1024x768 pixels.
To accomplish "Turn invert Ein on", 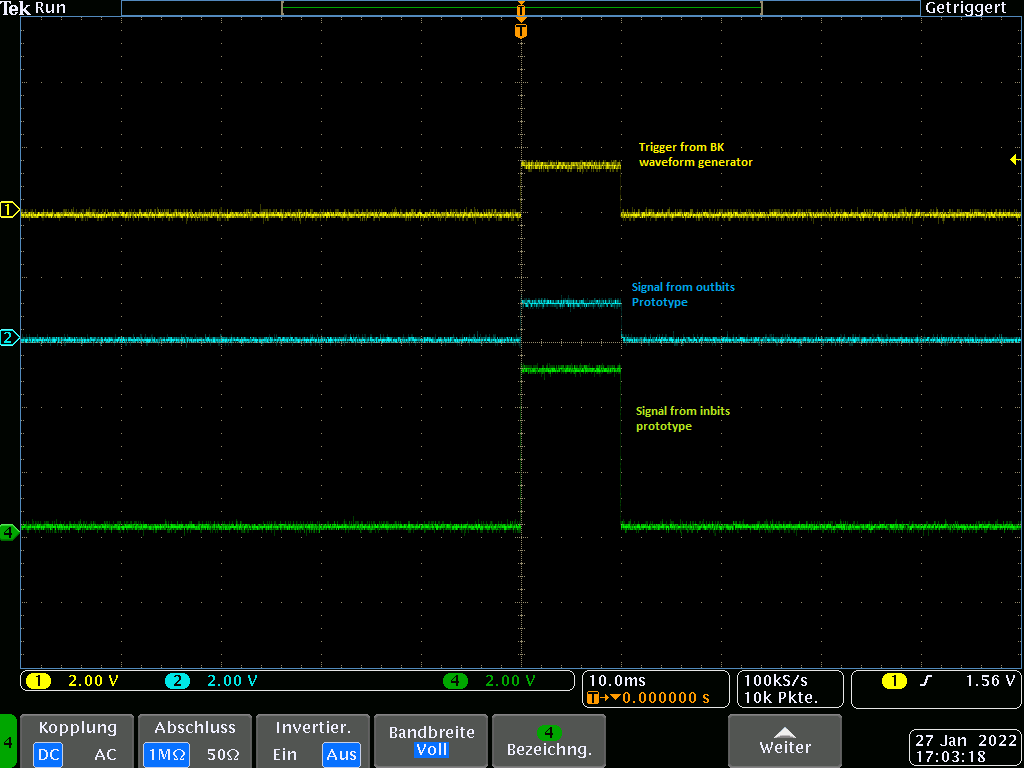I will click(284, 755).
